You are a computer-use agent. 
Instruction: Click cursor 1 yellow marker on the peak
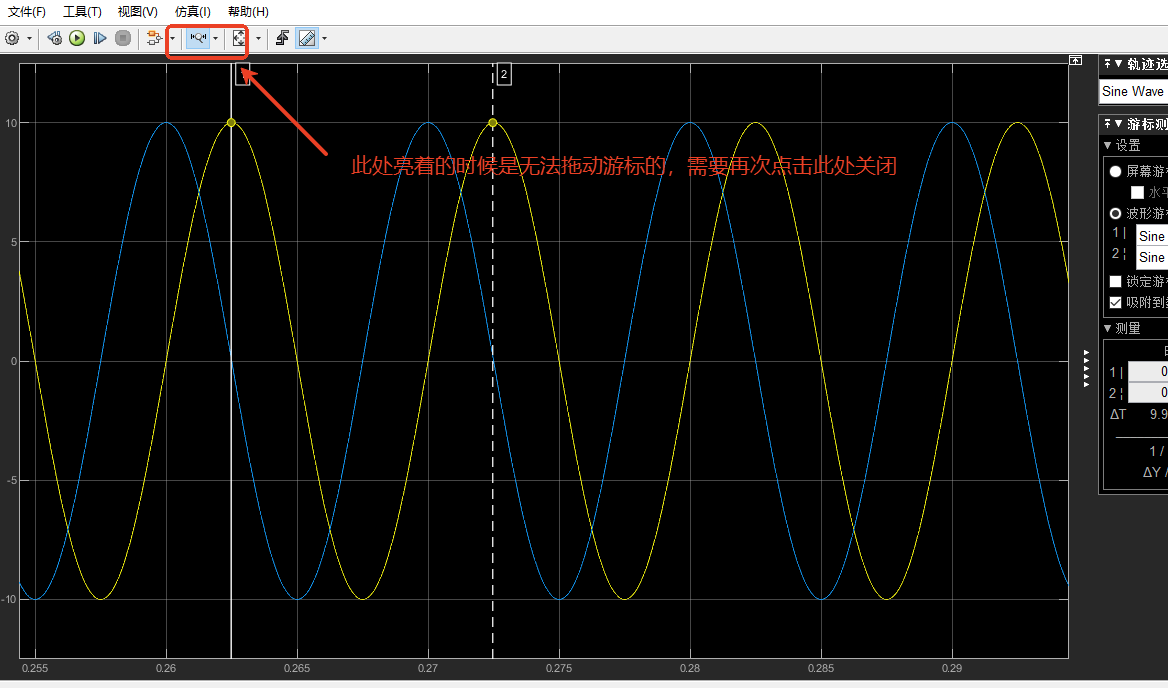(231, 123)
